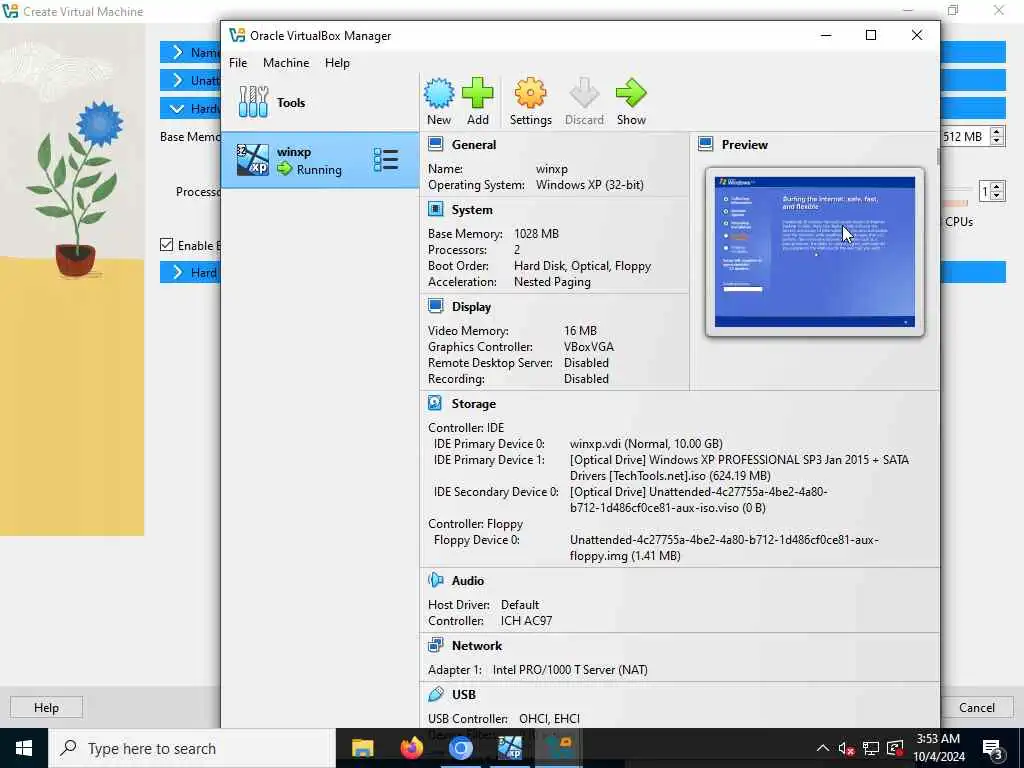This screenshot has width=1024, height=768.
Task: Click the General section header icon
Action: point(436,144)
